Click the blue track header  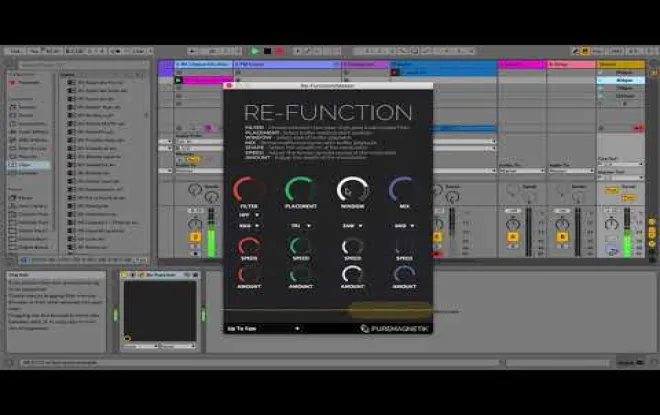pos(444,64)
